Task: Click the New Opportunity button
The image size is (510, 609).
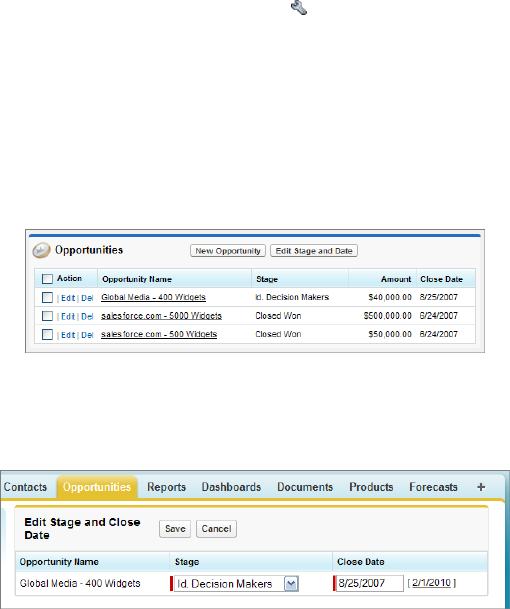Action: [228, 251]
